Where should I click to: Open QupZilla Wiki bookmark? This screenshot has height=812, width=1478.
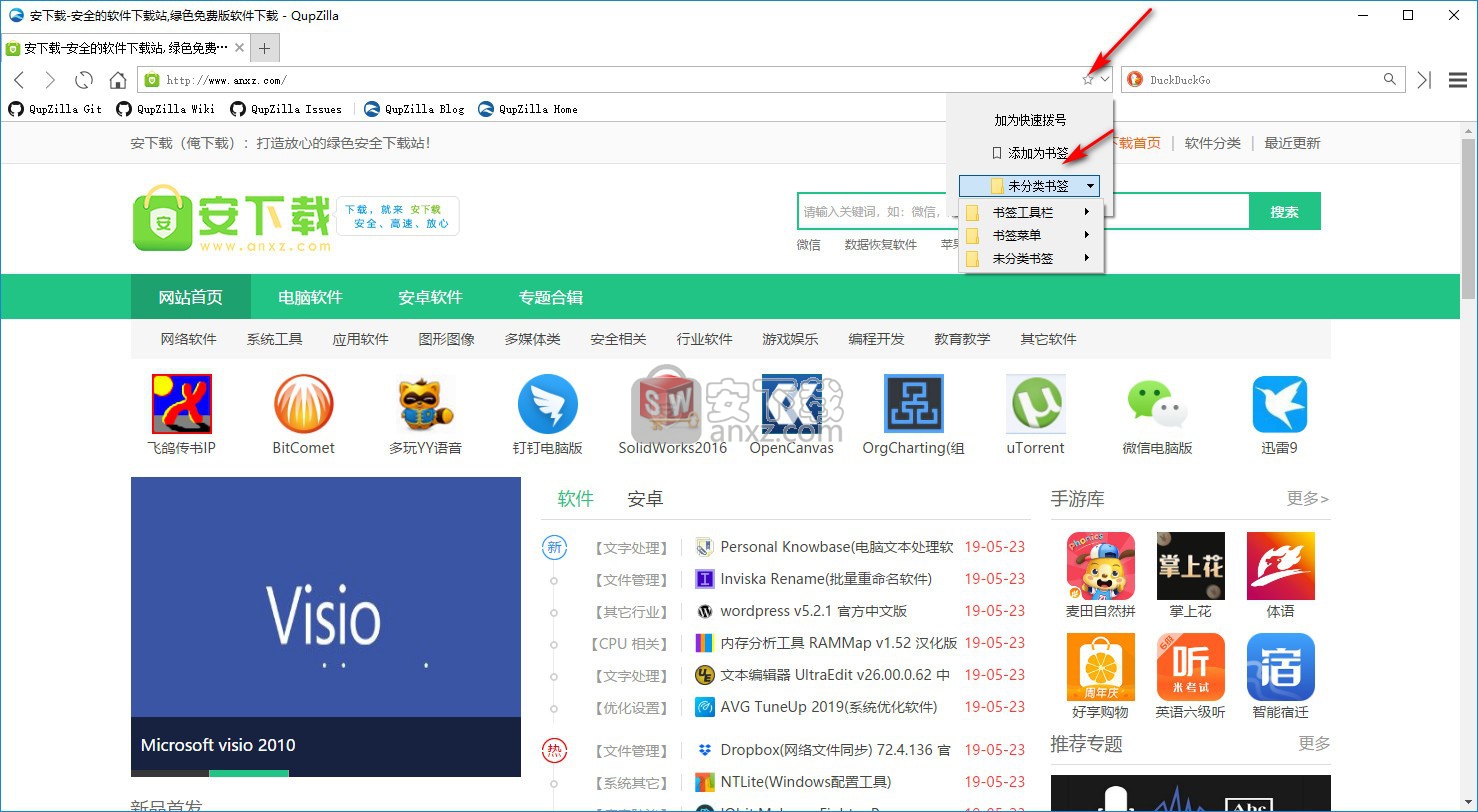click(x=165, y=109)
